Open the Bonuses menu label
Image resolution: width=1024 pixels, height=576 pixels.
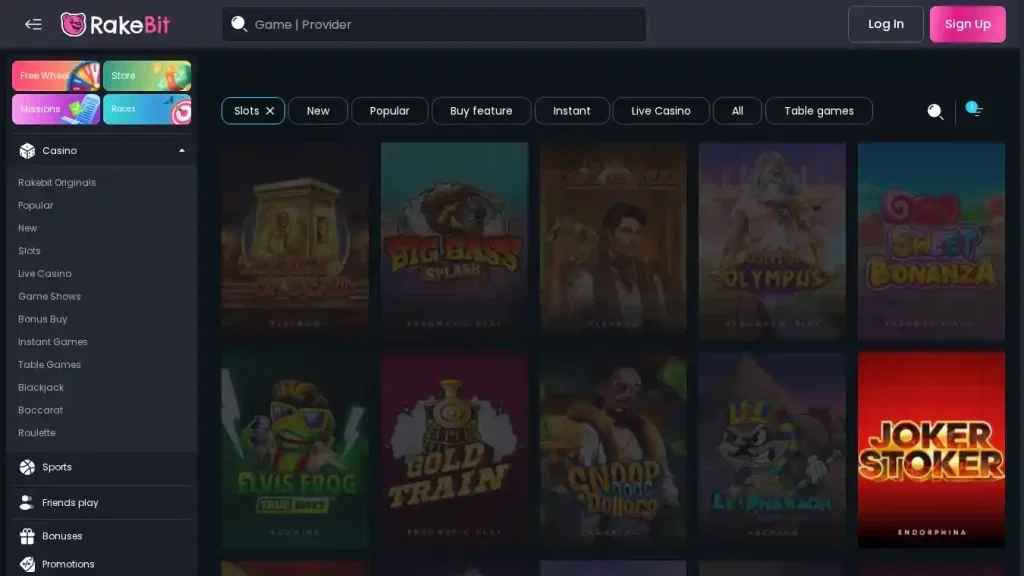coord(62,536)
